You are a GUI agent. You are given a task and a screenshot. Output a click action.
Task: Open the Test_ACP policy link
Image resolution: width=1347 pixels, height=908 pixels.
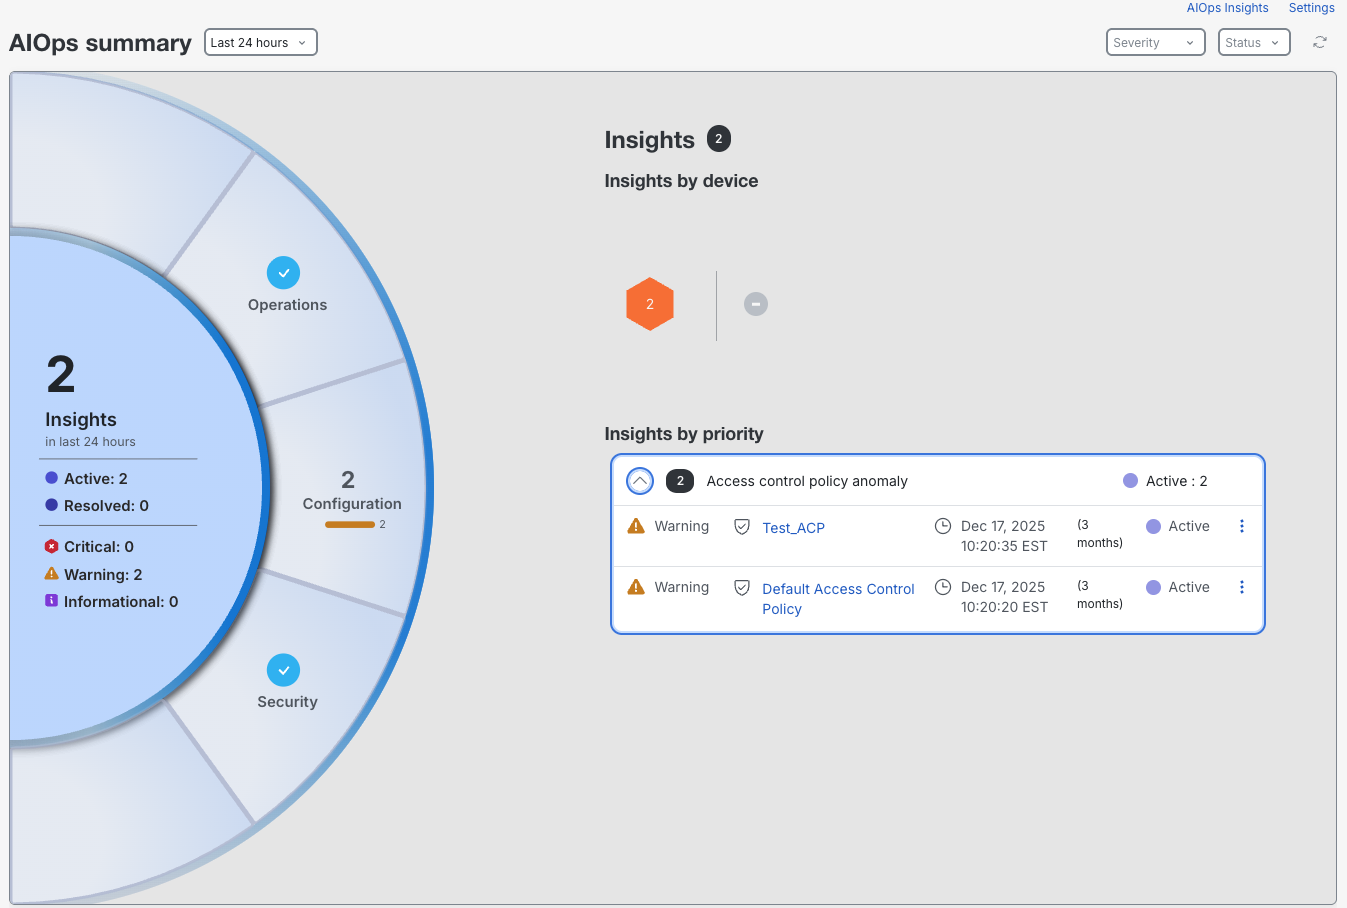coord(793,527)
